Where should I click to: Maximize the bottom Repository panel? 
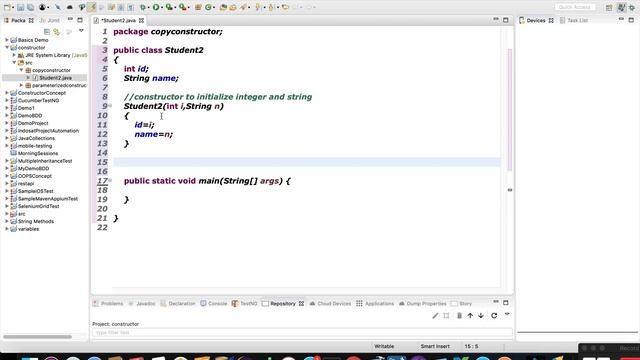pyautogui.click(x=506, y=303)
